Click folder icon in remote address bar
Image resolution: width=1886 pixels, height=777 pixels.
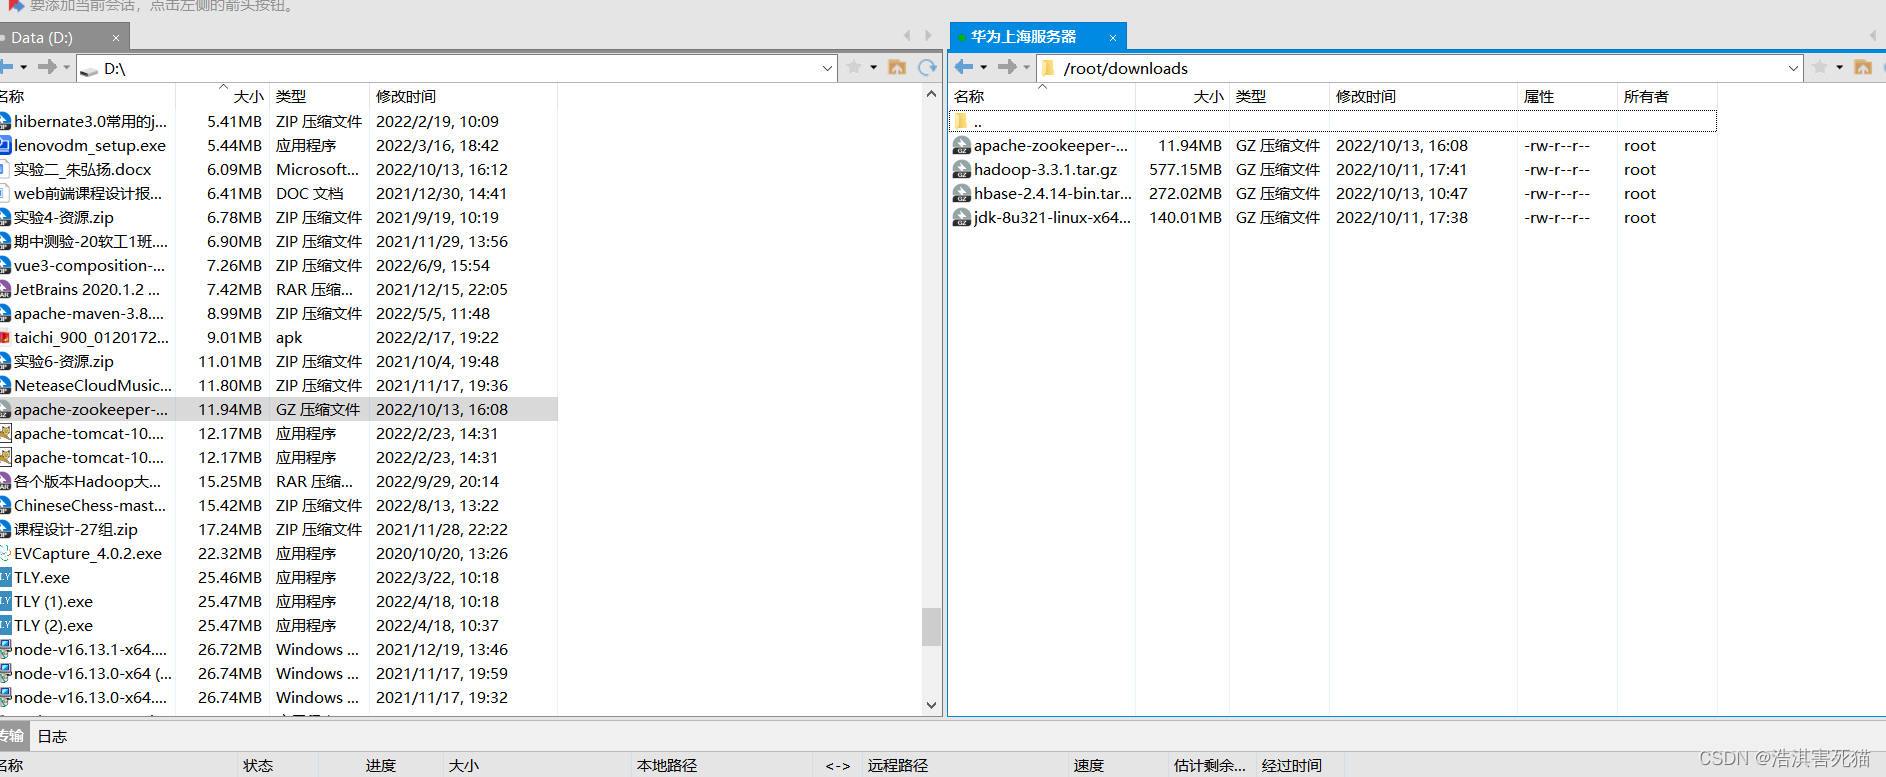point(1049,68)
